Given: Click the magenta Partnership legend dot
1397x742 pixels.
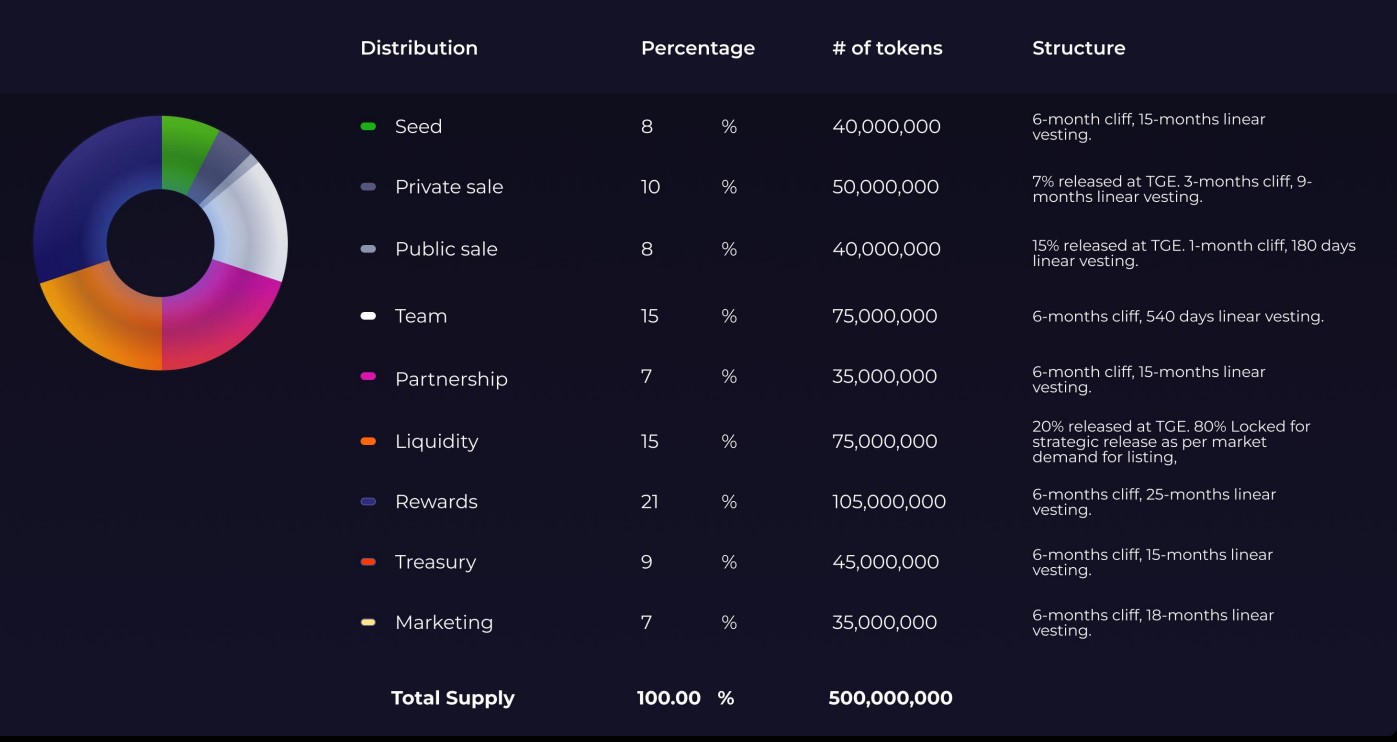Looking at the screenshot, I should click(369, 379).
